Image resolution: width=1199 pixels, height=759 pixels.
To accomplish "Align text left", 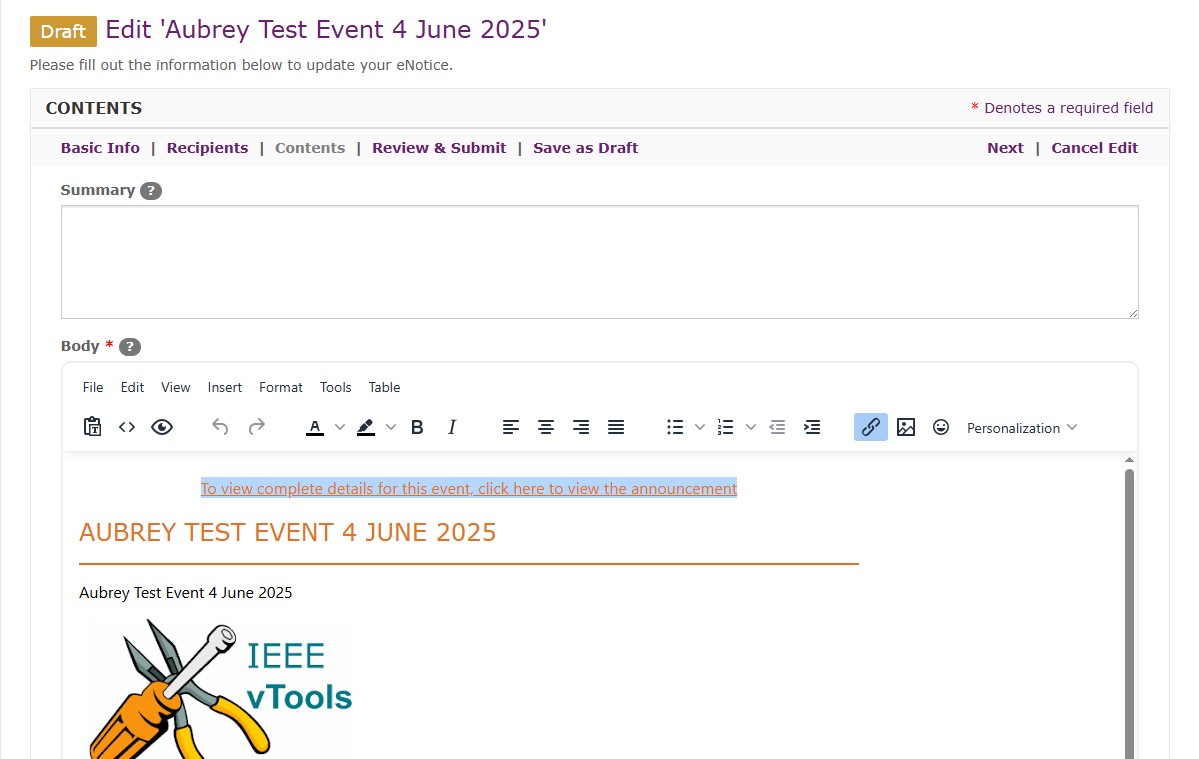I will coord(511,427).
